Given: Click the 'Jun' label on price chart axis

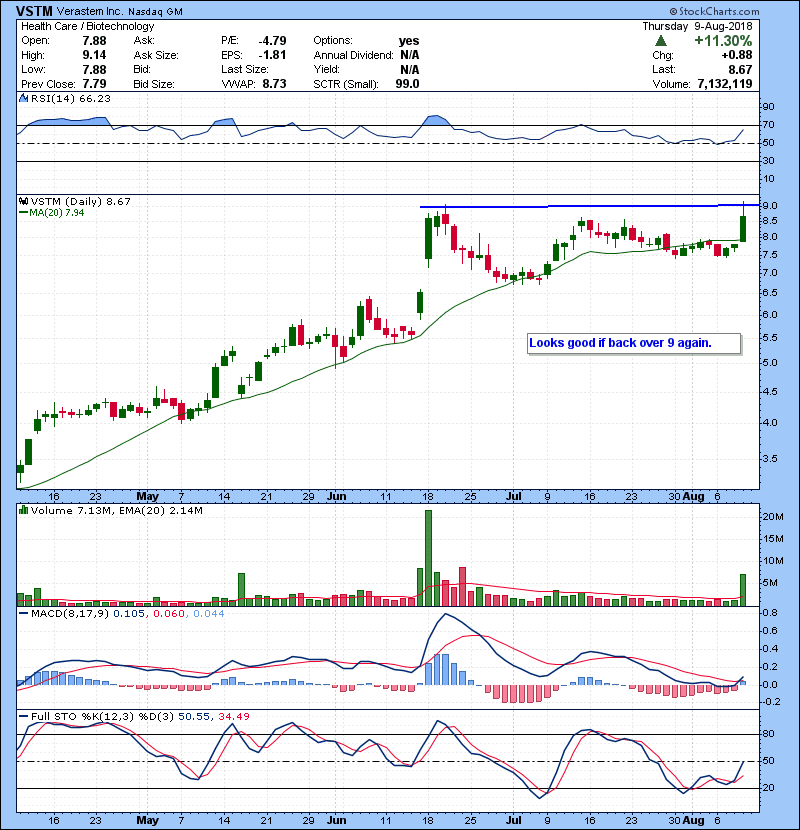Looking at the screenshot, I should click(x=336, y=497).
